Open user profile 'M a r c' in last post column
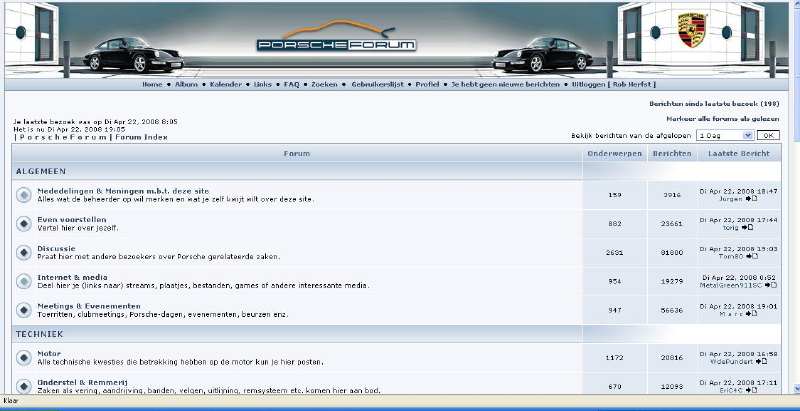Image resolution: width=800 pixels, height=411 pixels. tap(731, 314)
